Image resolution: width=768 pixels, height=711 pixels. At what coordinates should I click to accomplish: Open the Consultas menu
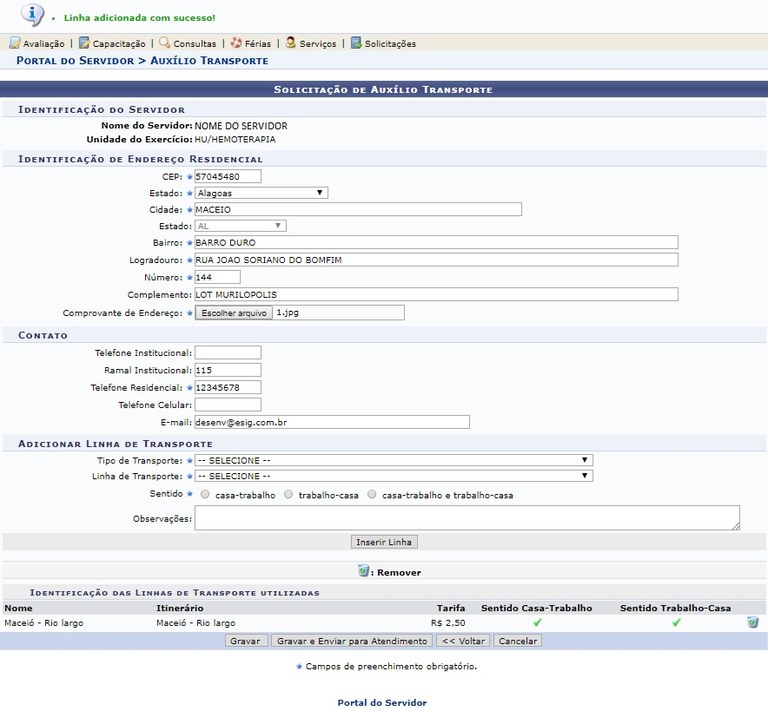[194, 44]
